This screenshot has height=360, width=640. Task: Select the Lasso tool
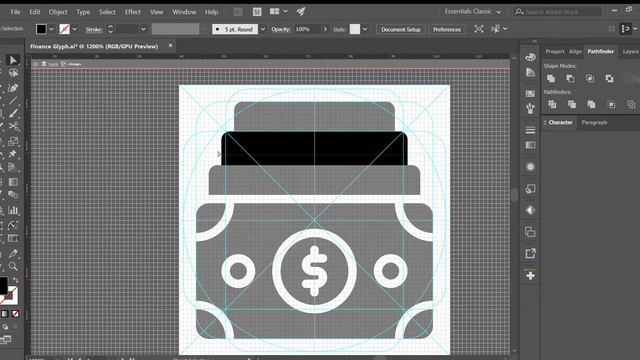tap(13, 73)
